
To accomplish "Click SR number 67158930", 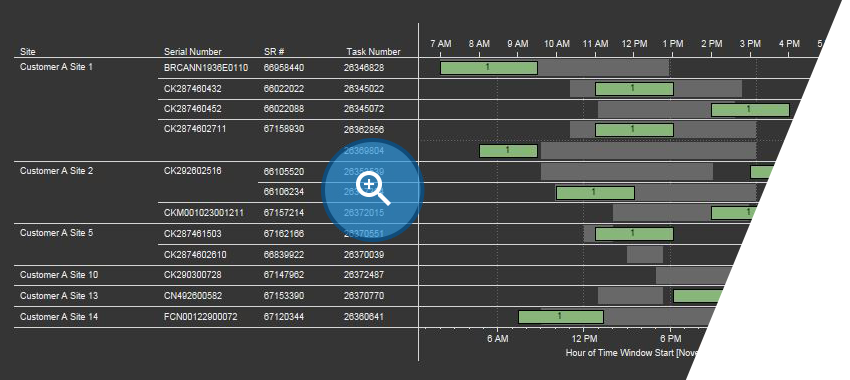I will (x=284, y=129).
